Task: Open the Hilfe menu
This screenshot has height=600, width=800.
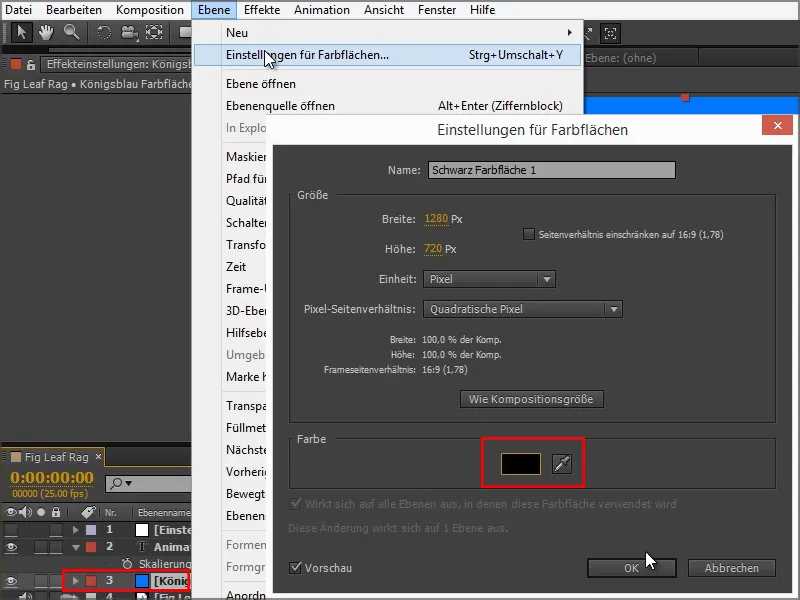Action: (482, 10)
